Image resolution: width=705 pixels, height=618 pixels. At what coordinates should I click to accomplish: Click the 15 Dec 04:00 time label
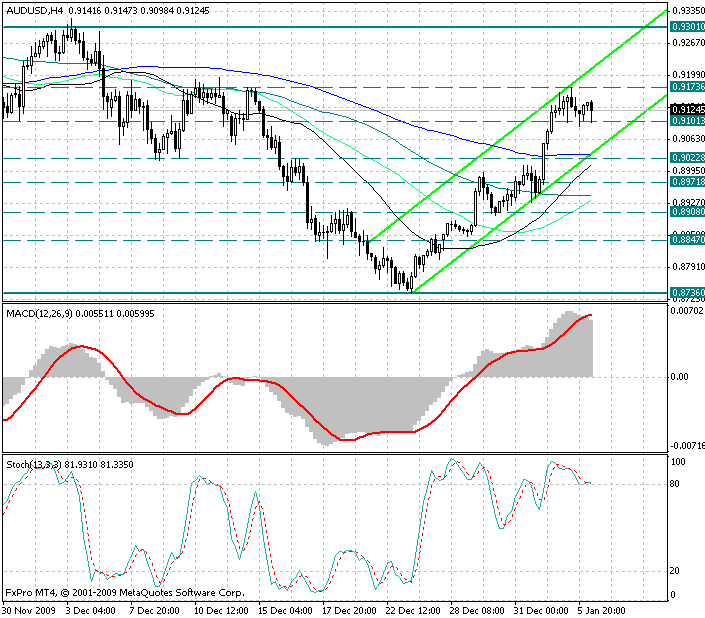coord(286,611)
